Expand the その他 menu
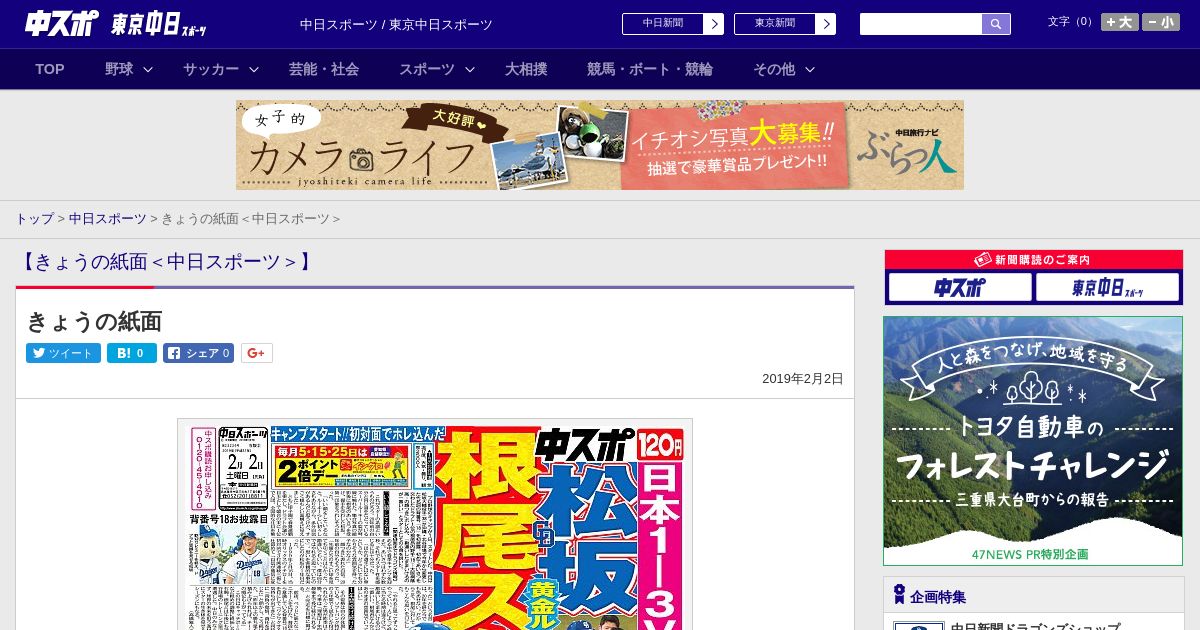 point(784,69)
